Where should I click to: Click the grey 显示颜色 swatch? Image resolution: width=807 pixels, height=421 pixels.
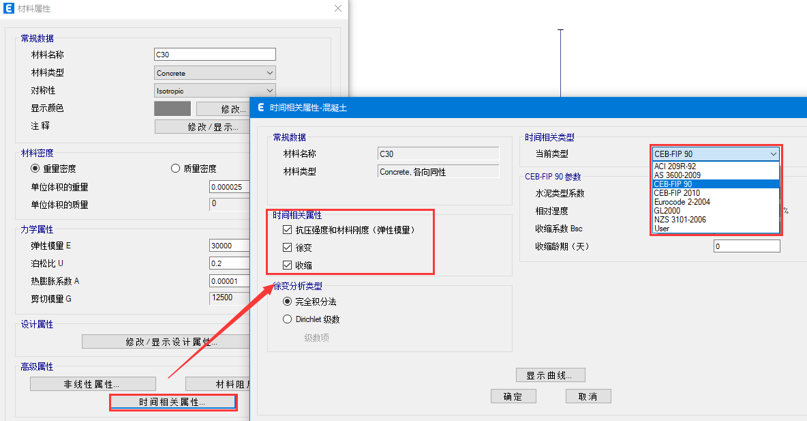click(172, 109)
